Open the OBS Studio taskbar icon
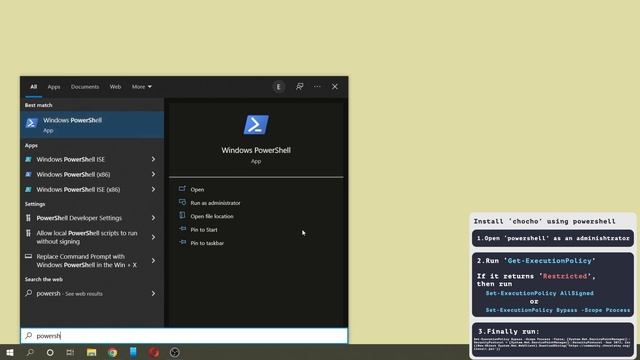 coord(175,352)
